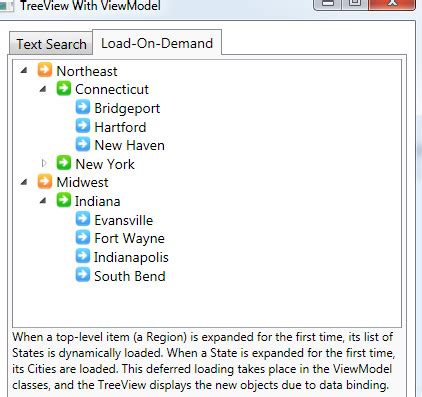Pick the Bridgeport city label

[x=127, y=109]
